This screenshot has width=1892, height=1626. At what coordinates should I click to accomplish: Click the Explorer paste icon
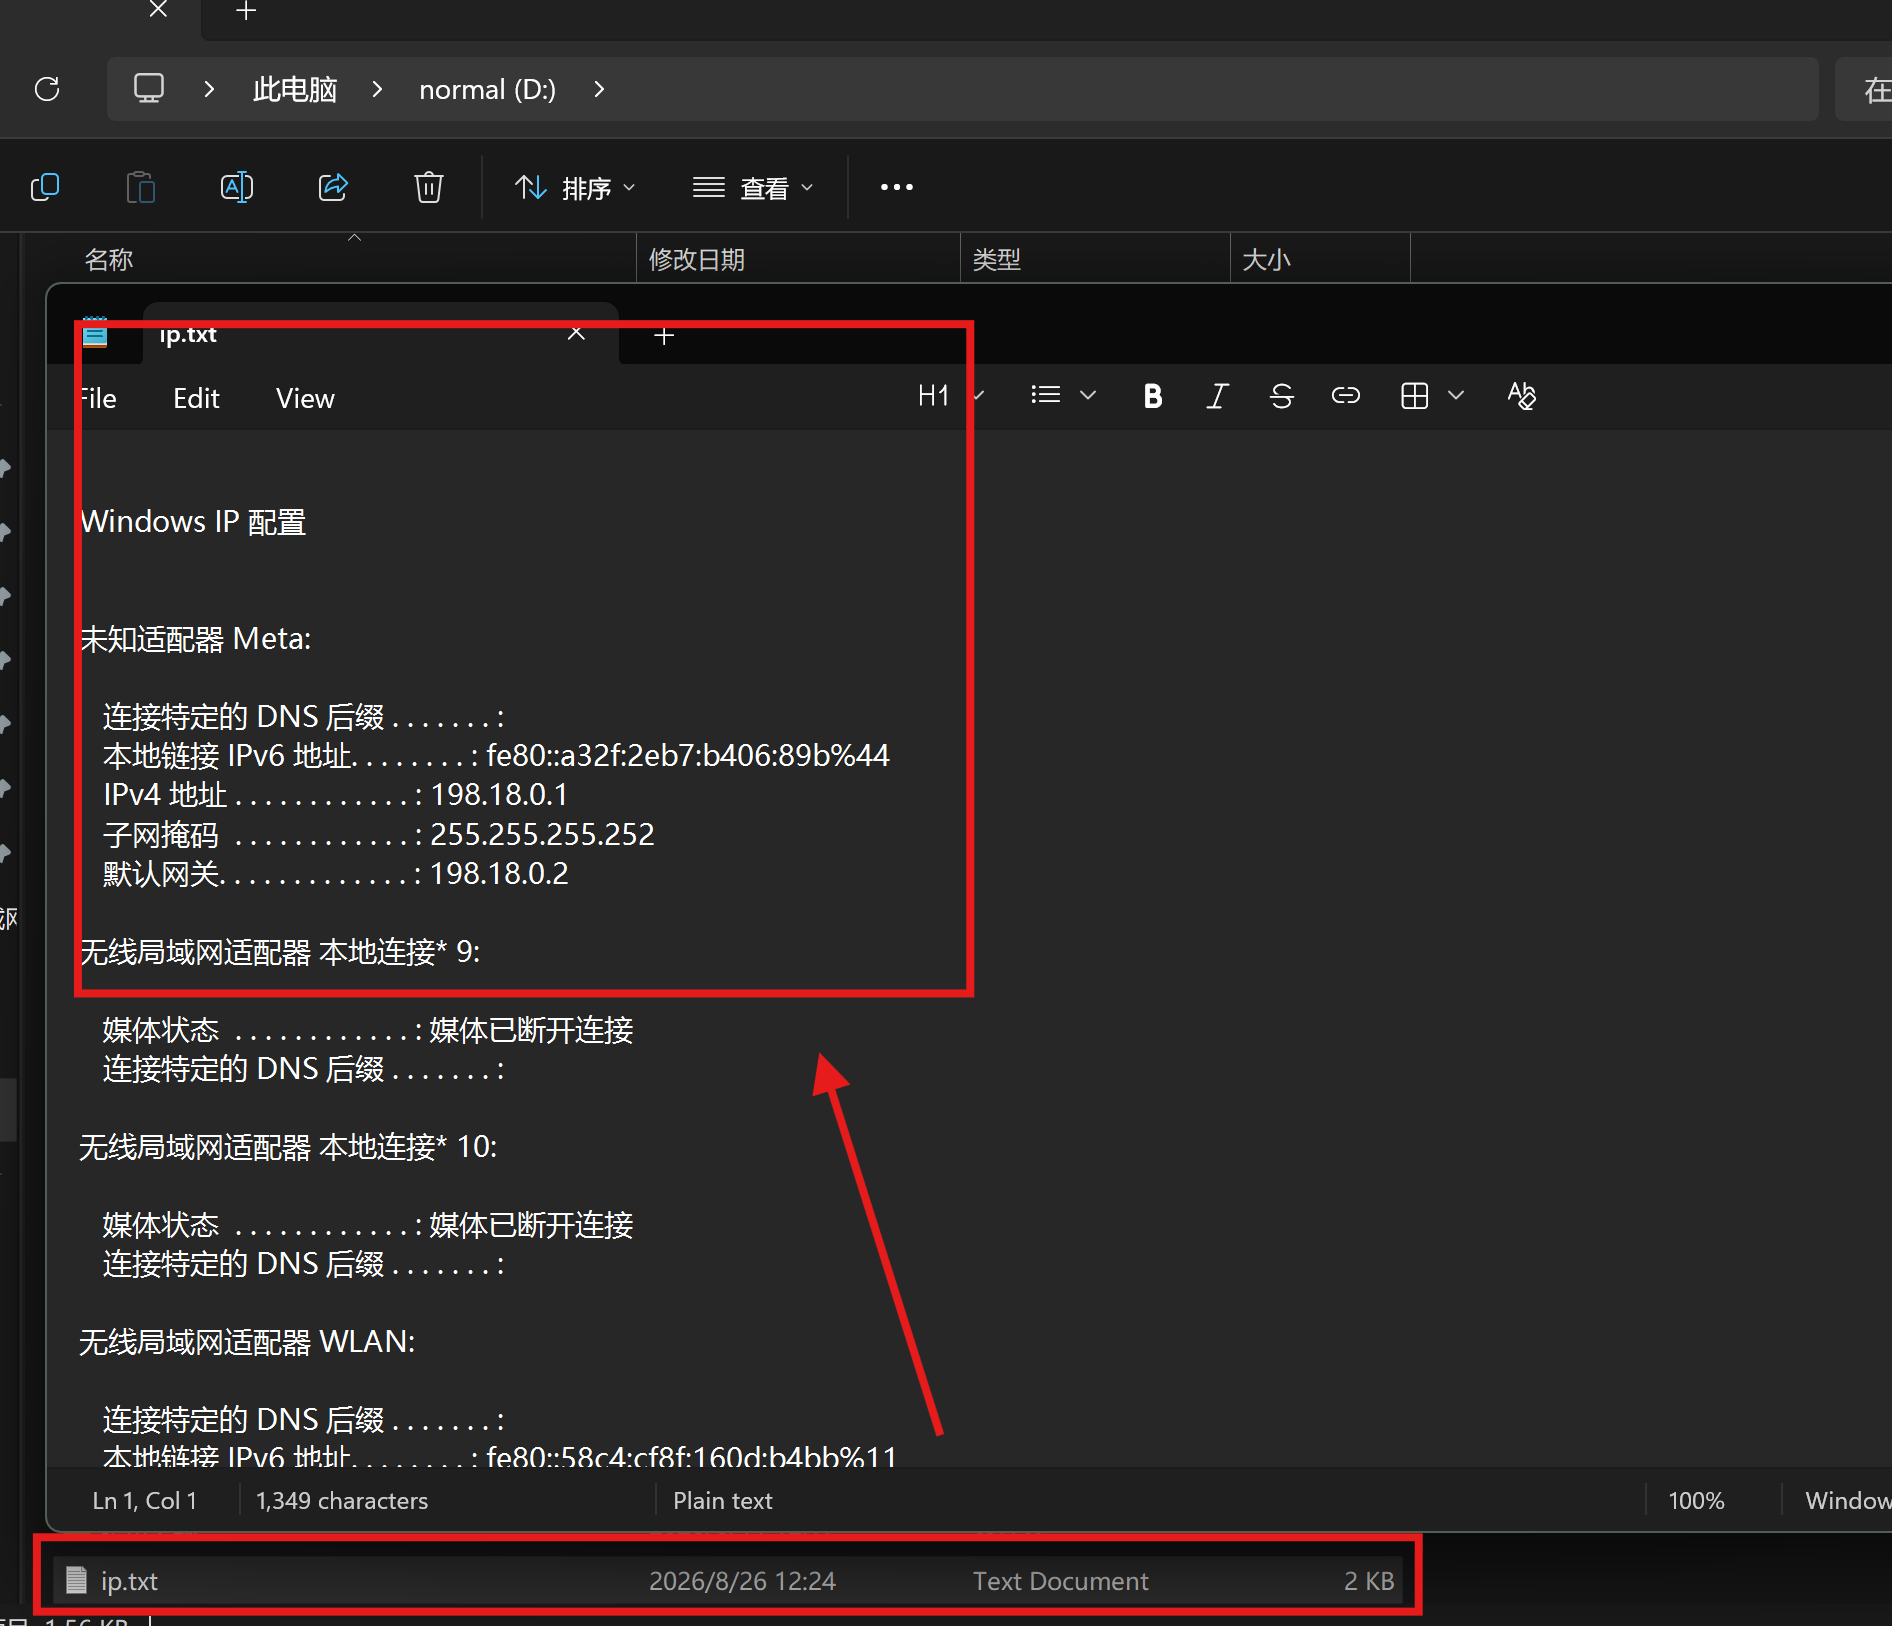141,187
